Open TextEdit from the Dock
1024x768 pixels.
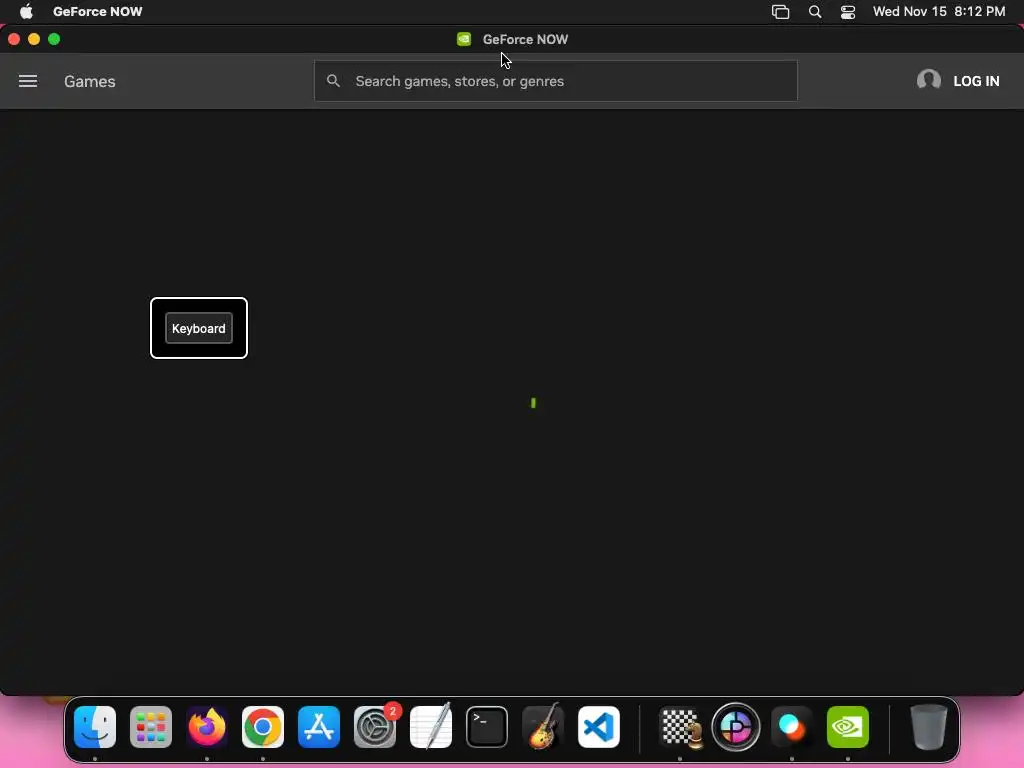pos(431,727)
